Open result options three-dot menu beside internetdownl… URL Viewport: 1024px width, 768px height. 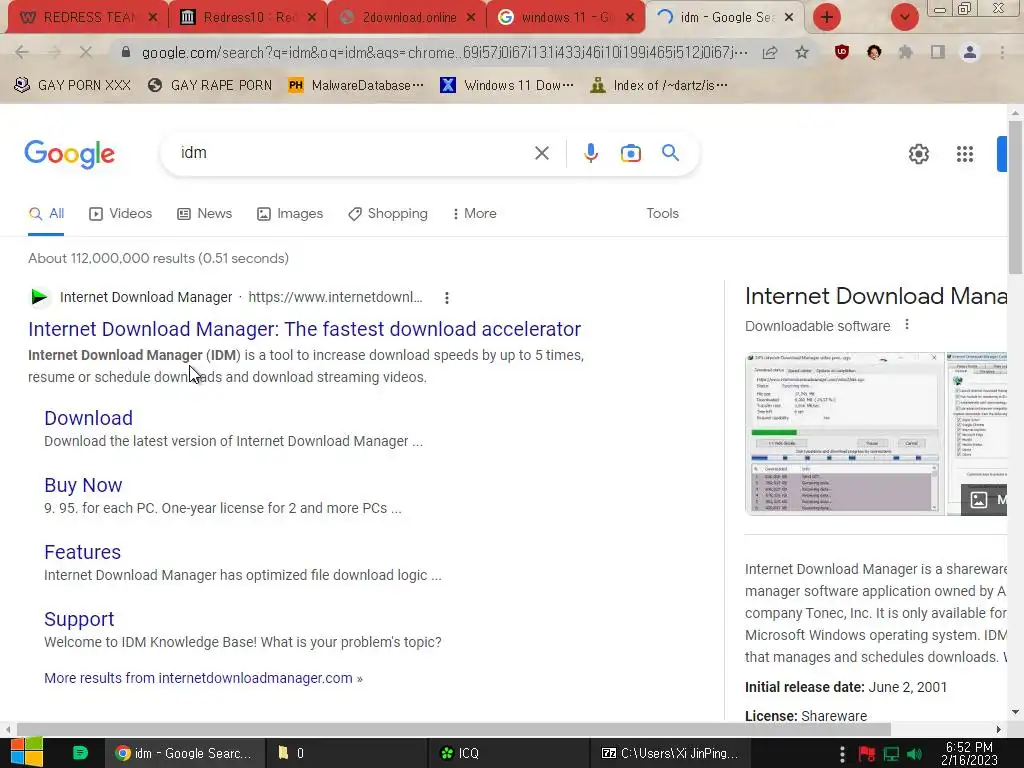447,298
